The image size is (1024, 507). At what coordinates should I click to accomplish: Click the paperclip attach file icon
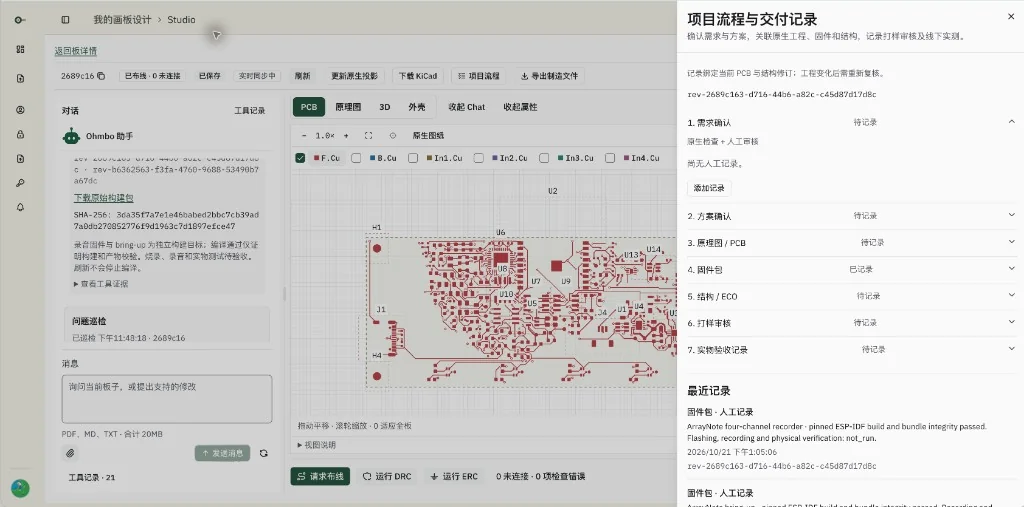(x=71, y=453)
